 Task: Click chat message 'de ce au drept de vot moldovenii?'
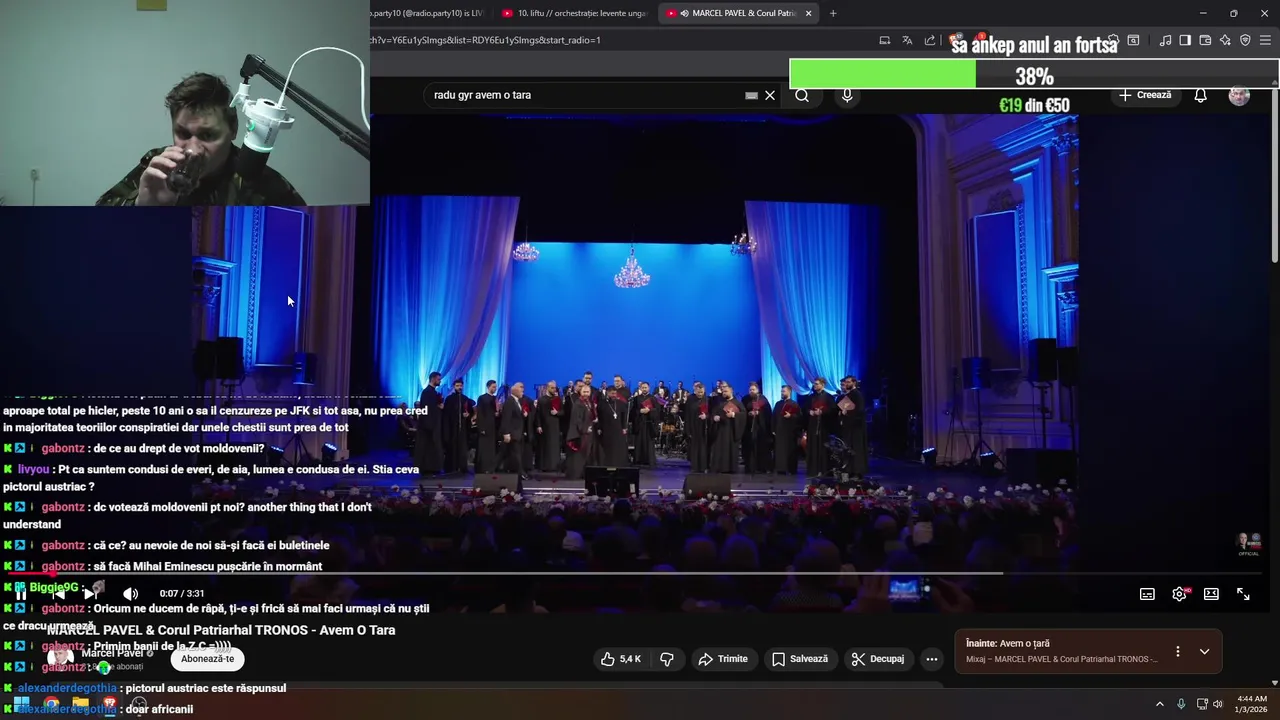[179, 449]
